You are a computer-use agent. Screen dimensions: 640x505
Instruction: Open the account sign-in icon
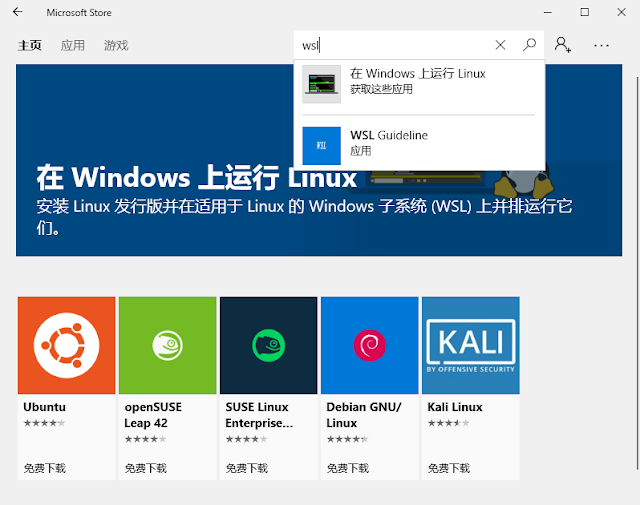[x=562, y=44]
